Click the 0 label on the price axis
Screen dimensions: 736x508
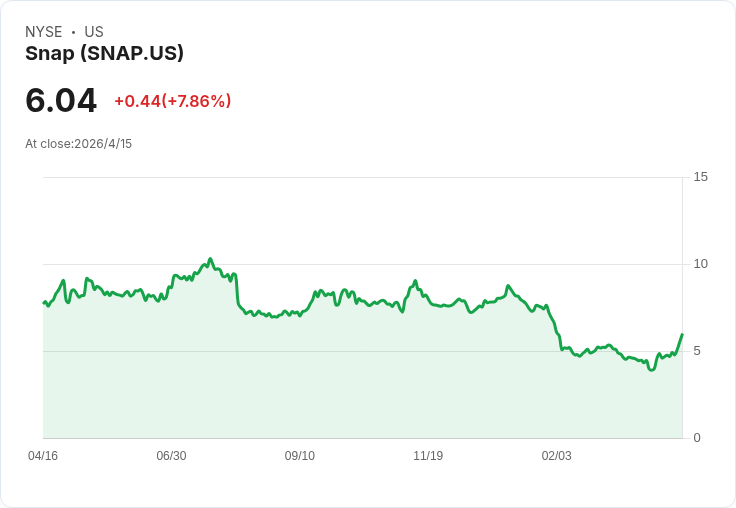(697, 438)
